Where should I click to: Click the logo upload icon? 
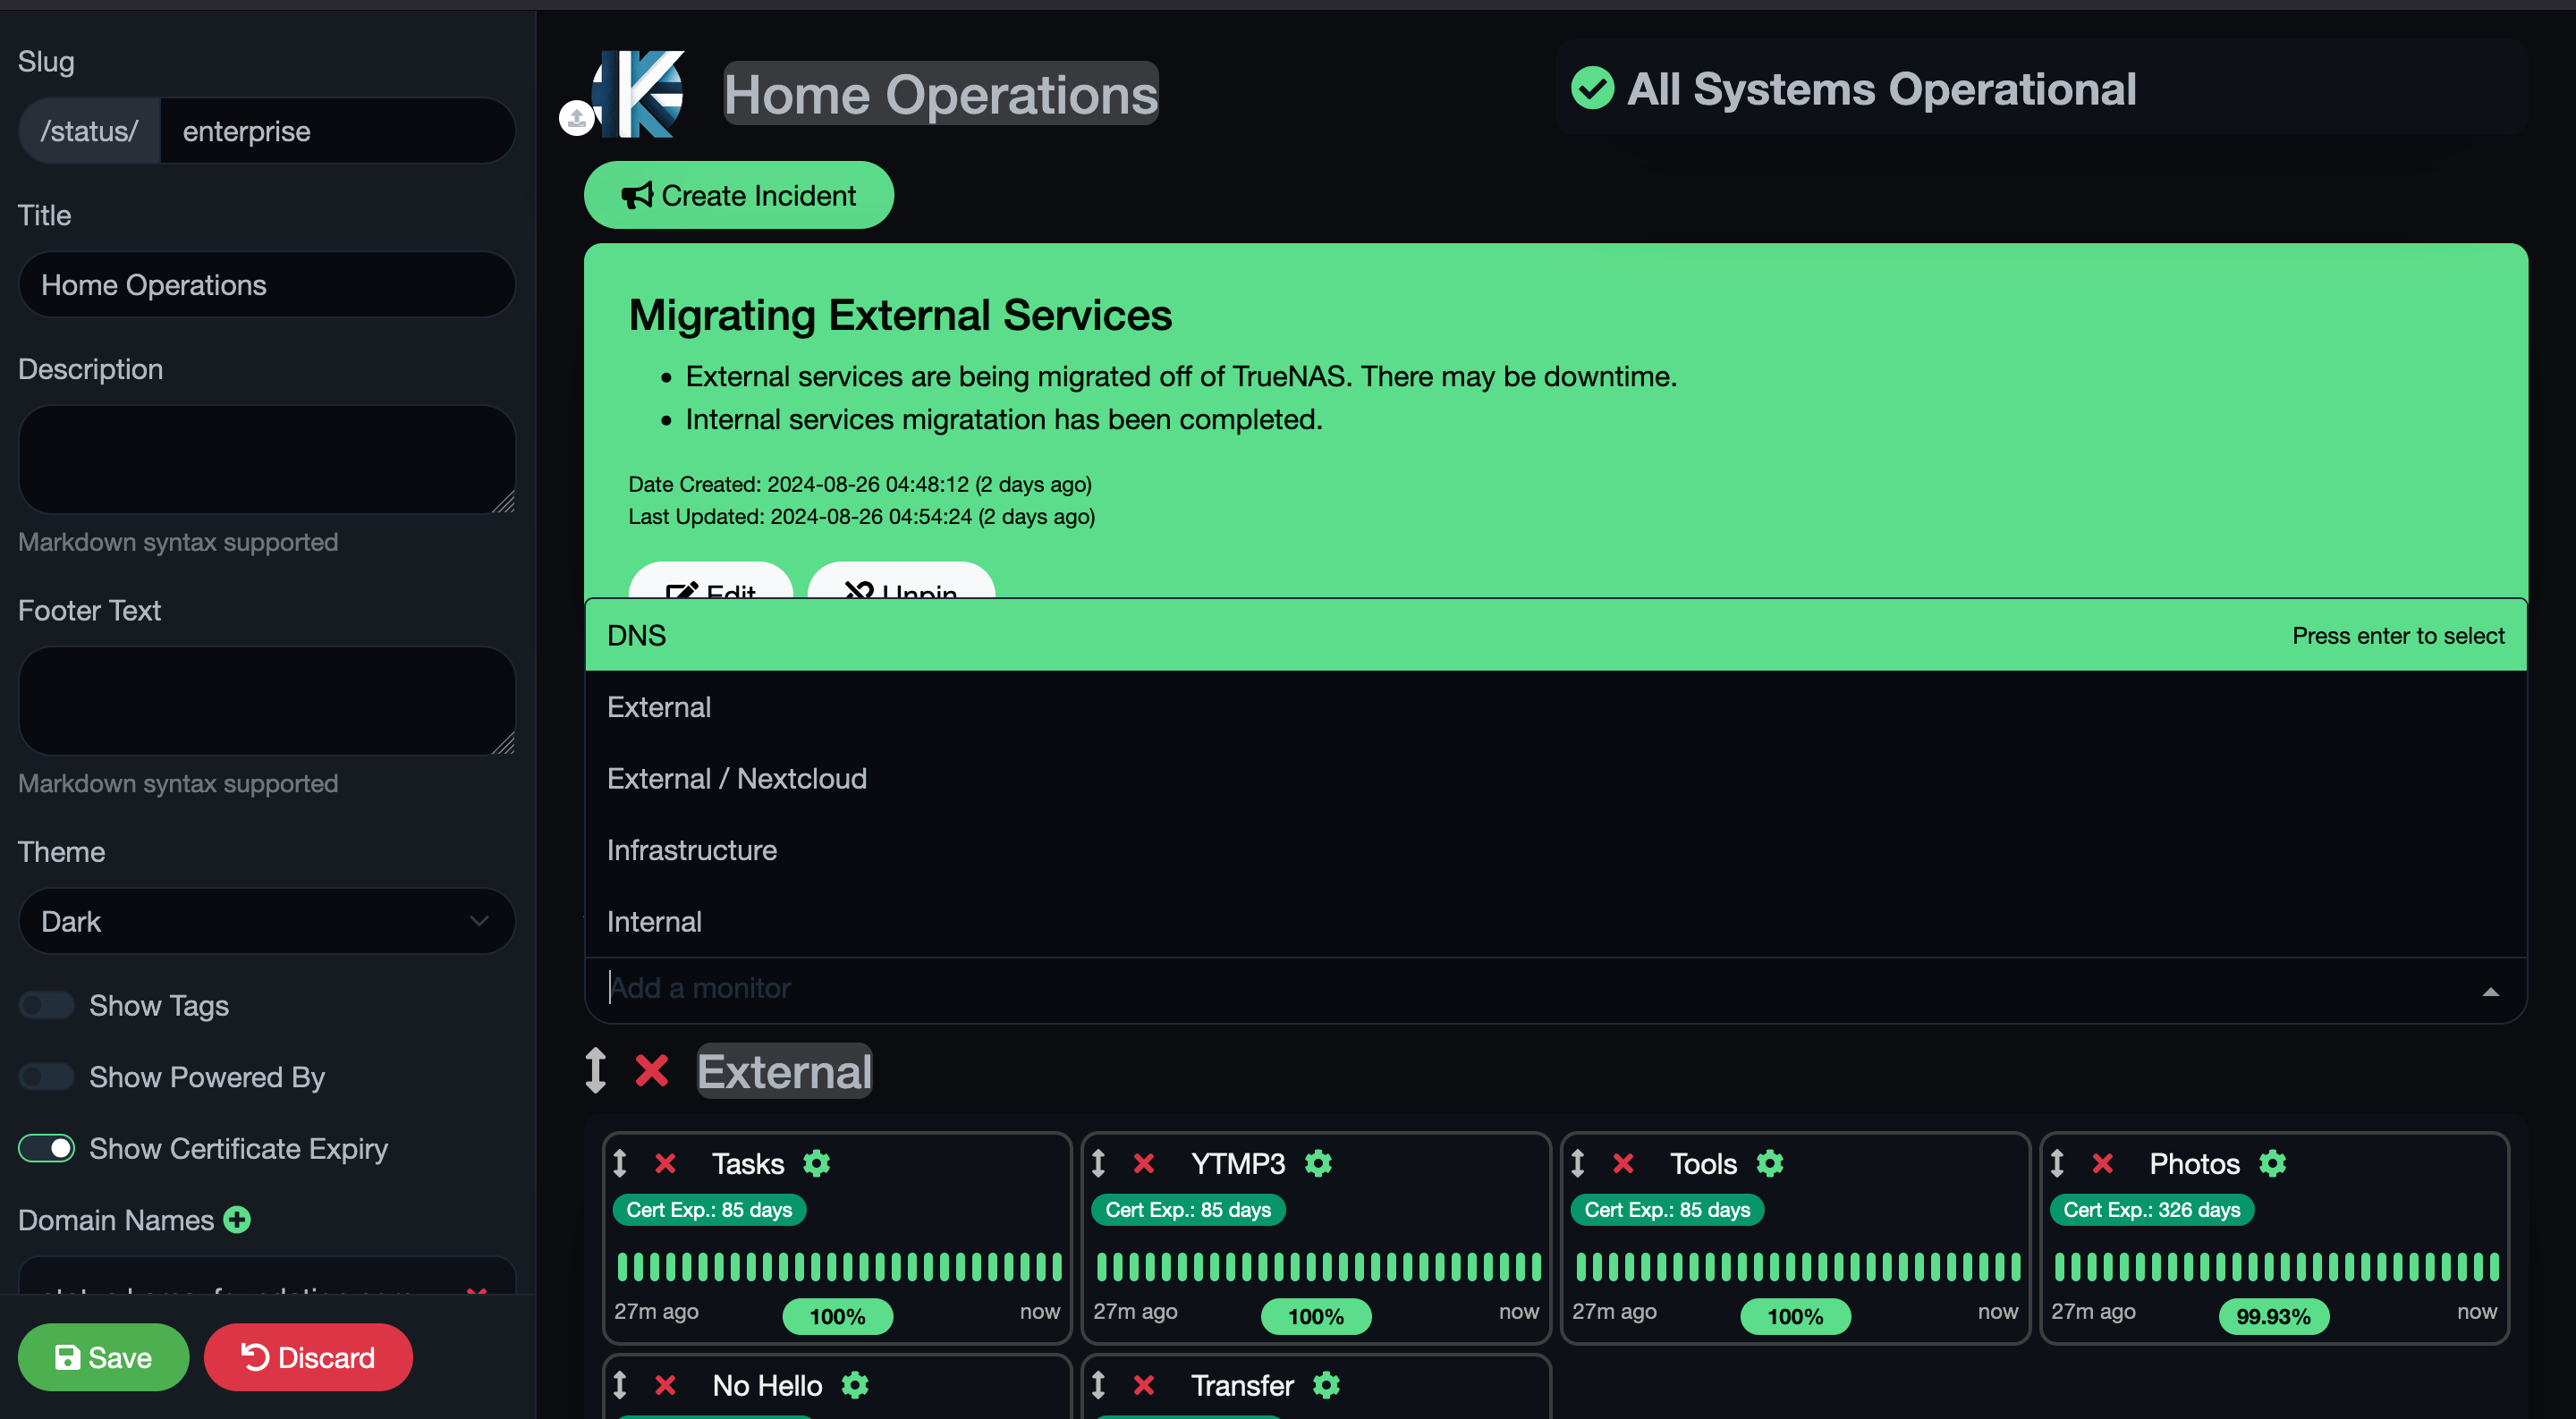(x=576, y=118)
